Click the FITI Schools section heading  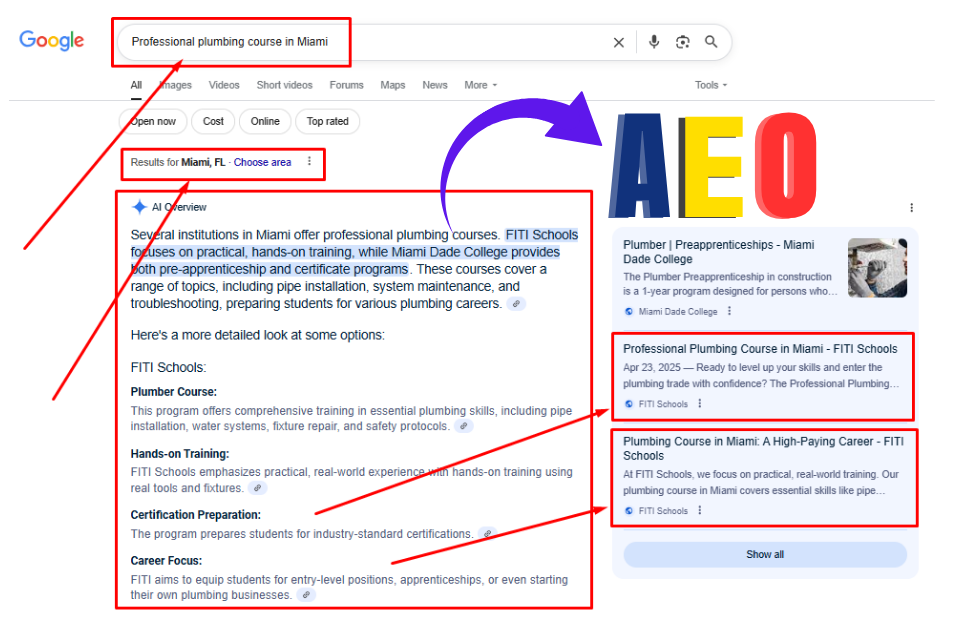pyautogui.click(x=168, y=367)
